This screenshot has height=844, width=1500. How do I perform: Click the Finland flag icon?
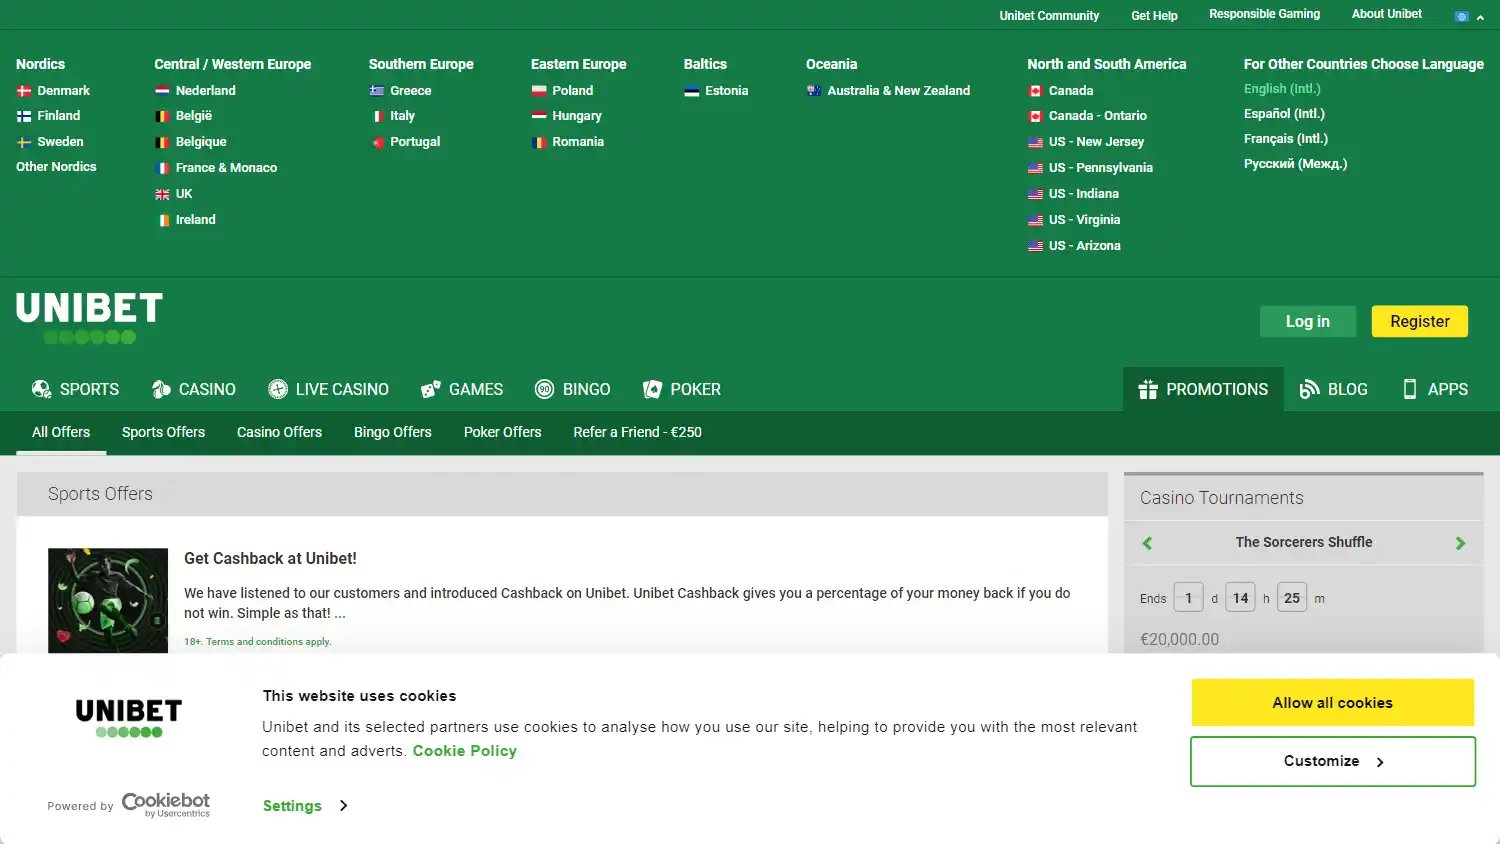point(24,116)
